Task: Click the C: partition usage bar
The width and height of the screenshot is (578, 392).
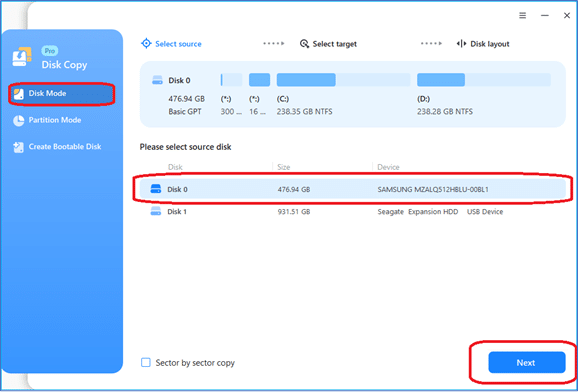Action: click(344, 80)
